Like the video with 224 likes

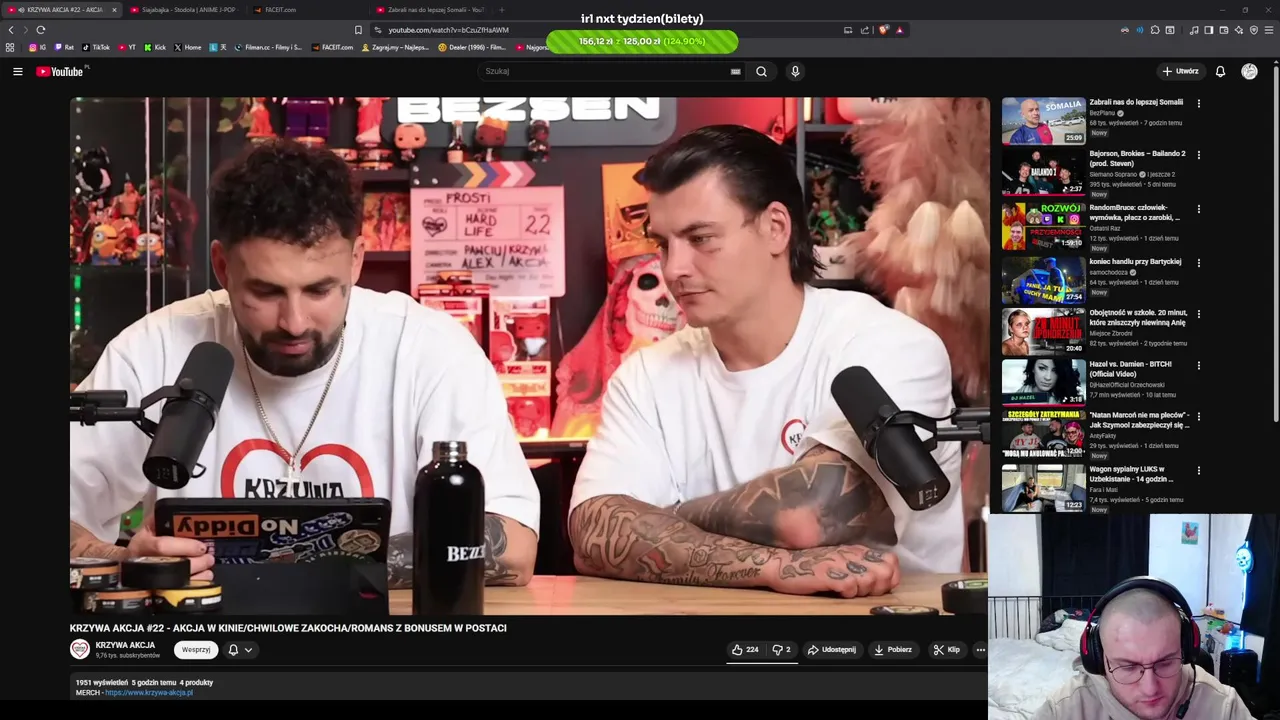(x=745, y=650)
